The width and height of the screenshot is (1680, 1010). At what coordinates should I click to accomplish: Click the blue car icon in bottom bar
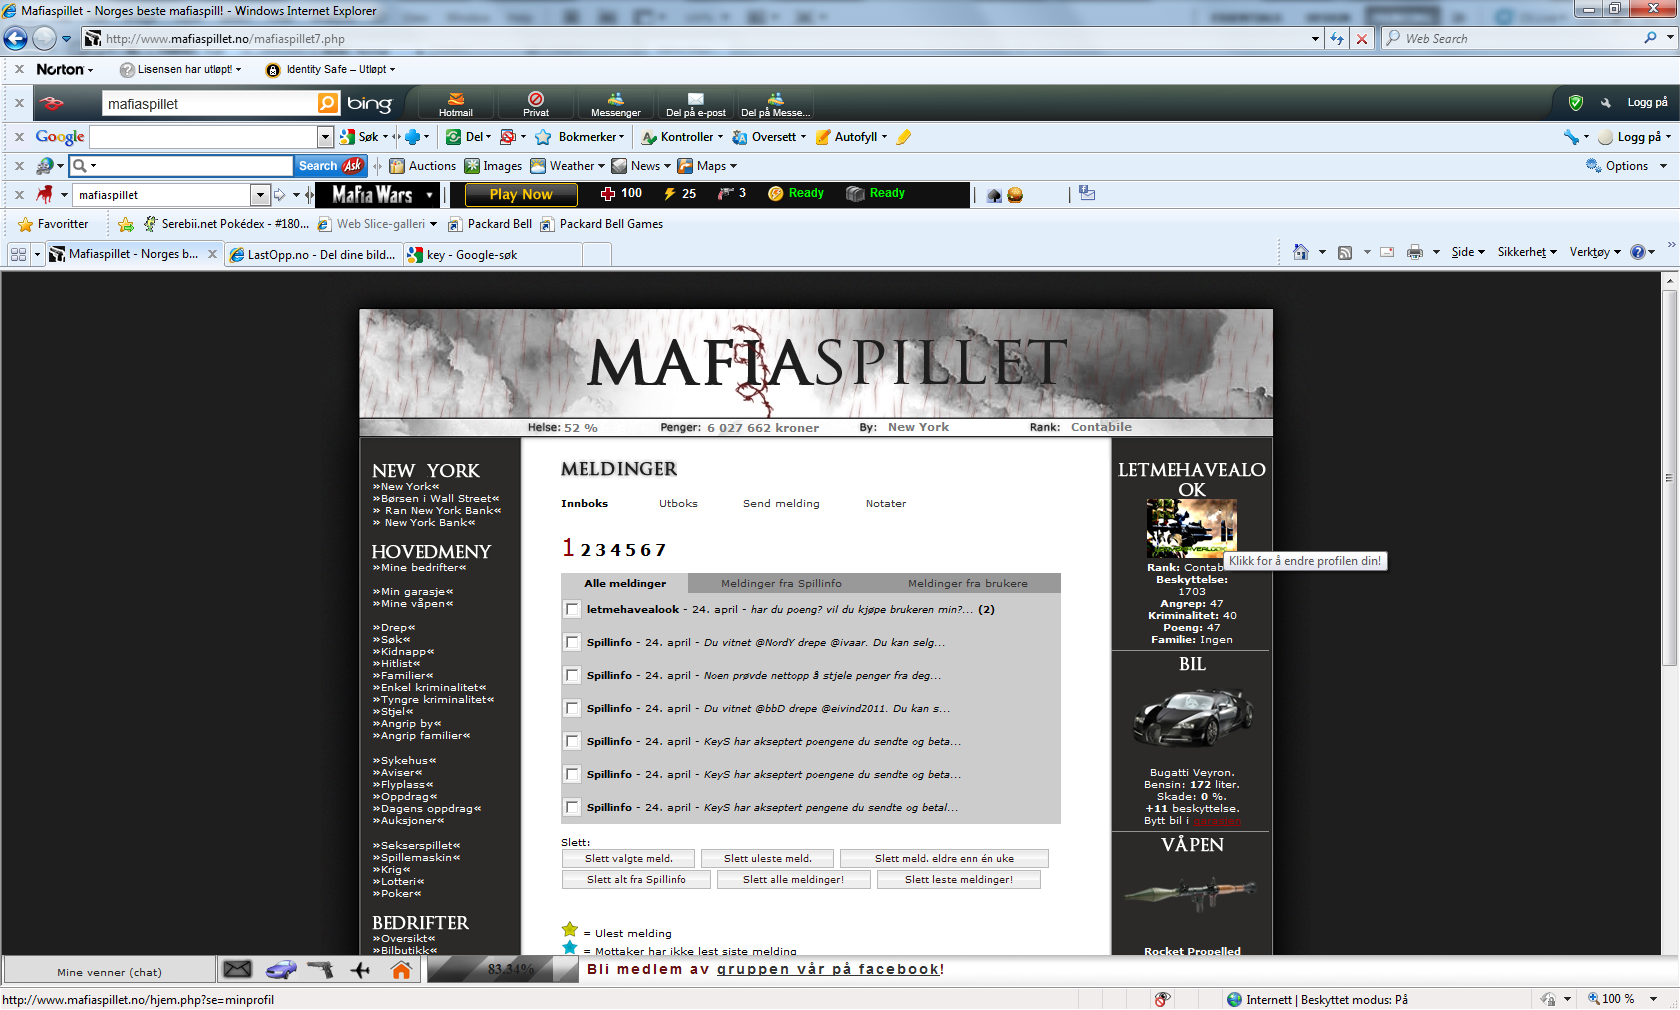tap(281, 969)
